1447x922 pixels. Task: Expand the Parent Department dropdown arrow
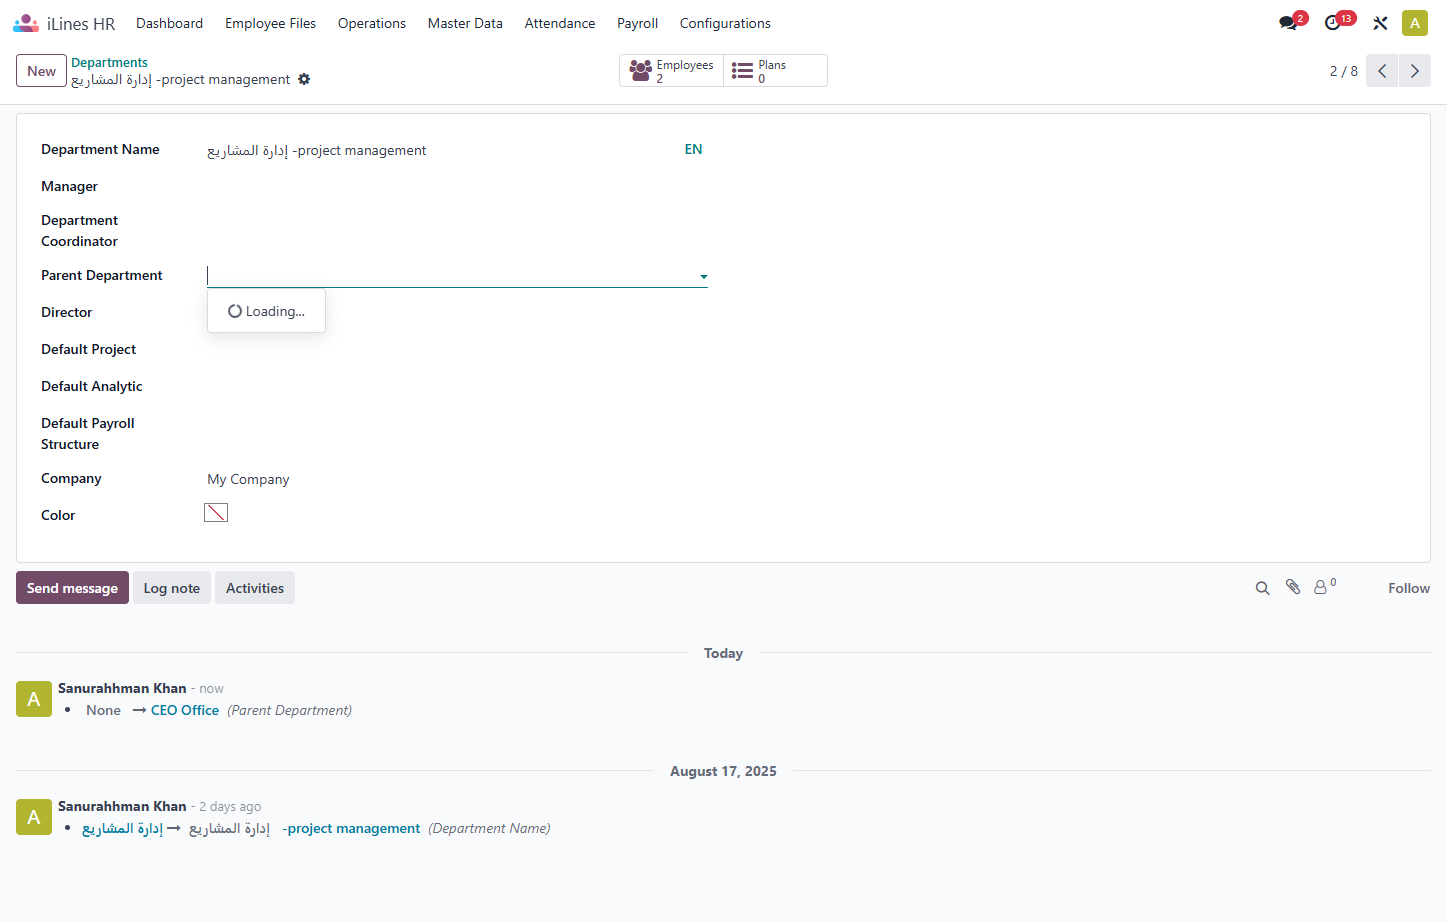tap(704, 277)
